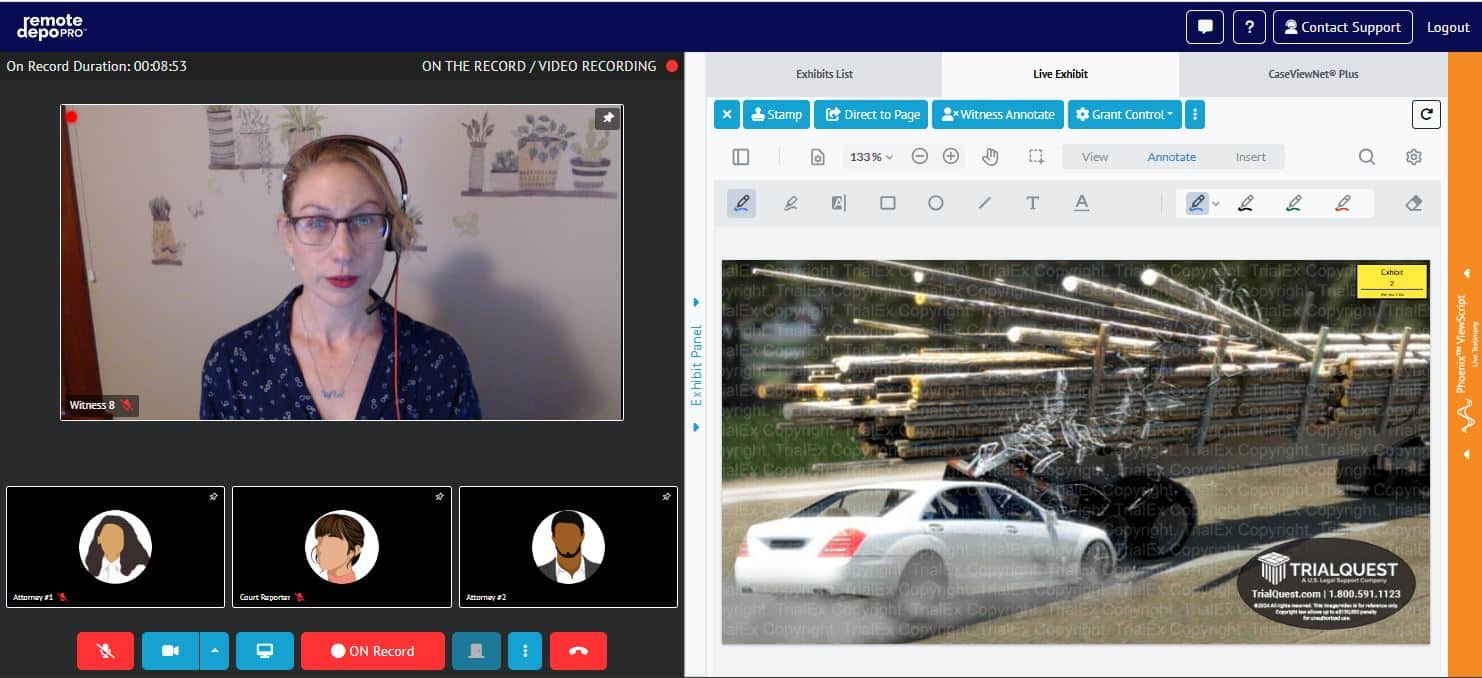Switch to Annotate mode

pos(1172,157)
